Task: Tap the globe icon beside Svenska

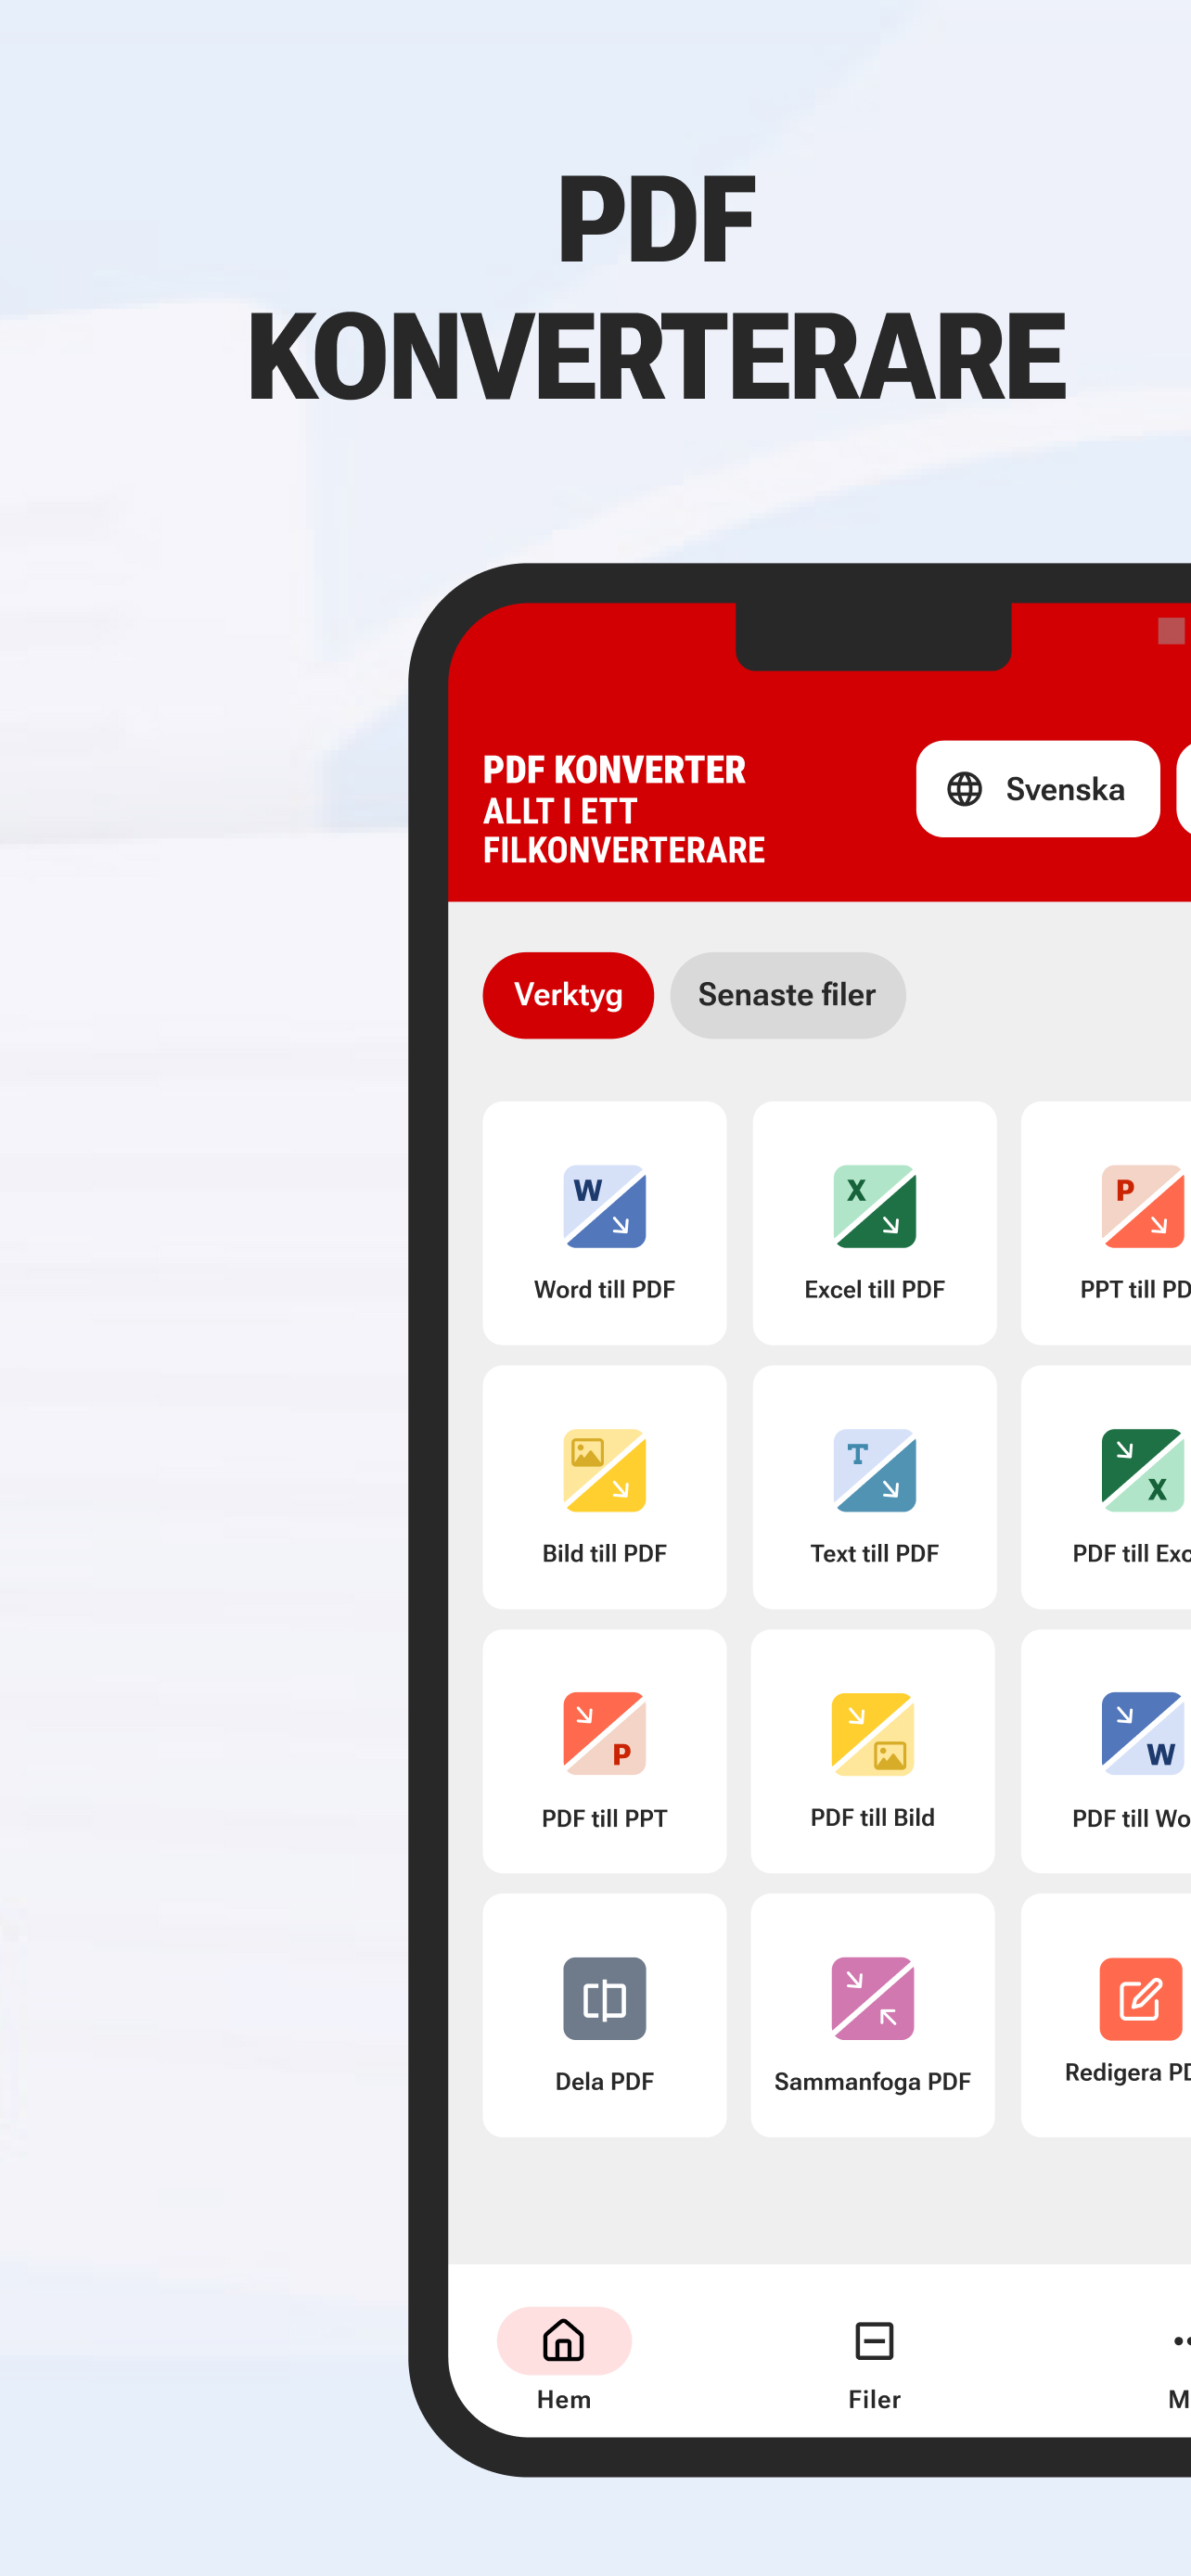Action: 964,789
